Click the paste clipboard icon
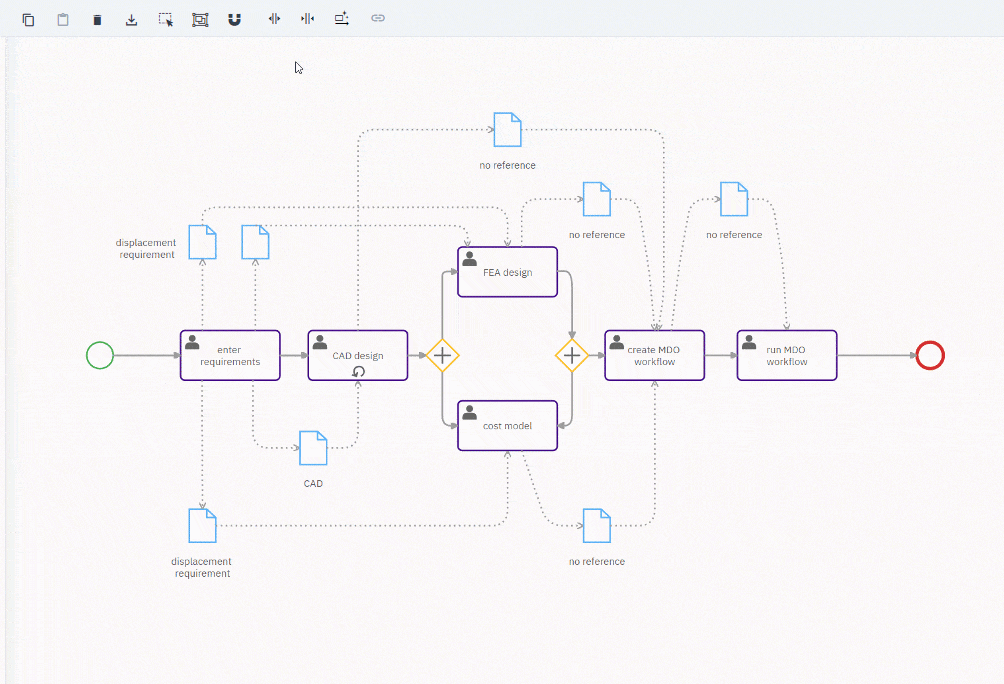 (63, 20)
